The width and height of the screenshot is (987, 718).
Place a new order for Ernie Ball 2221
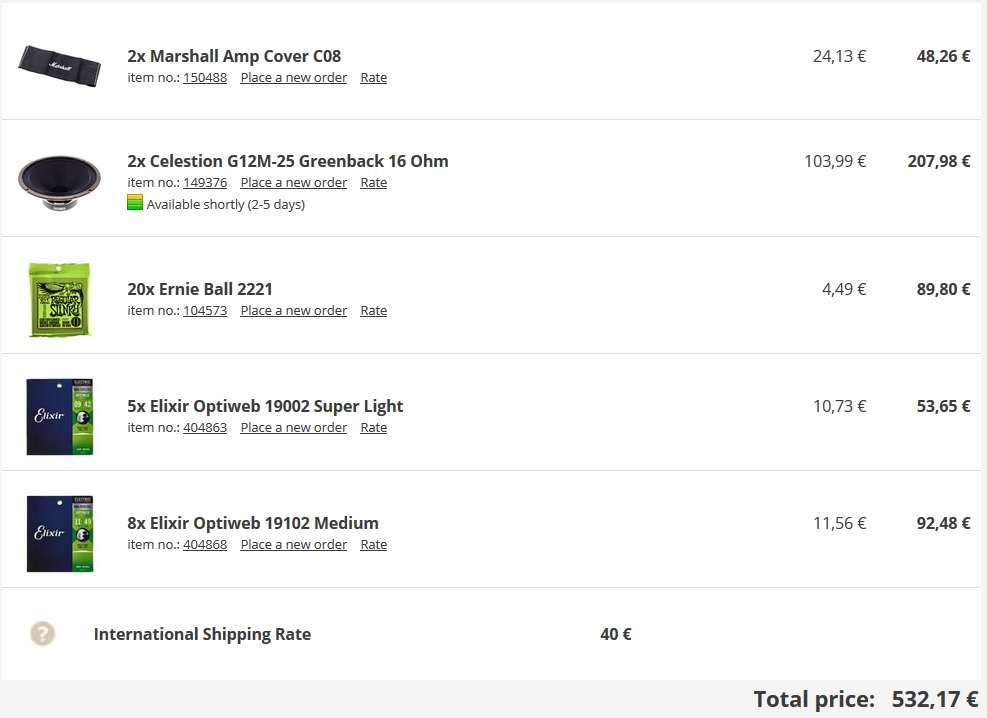tap(293, 311)
